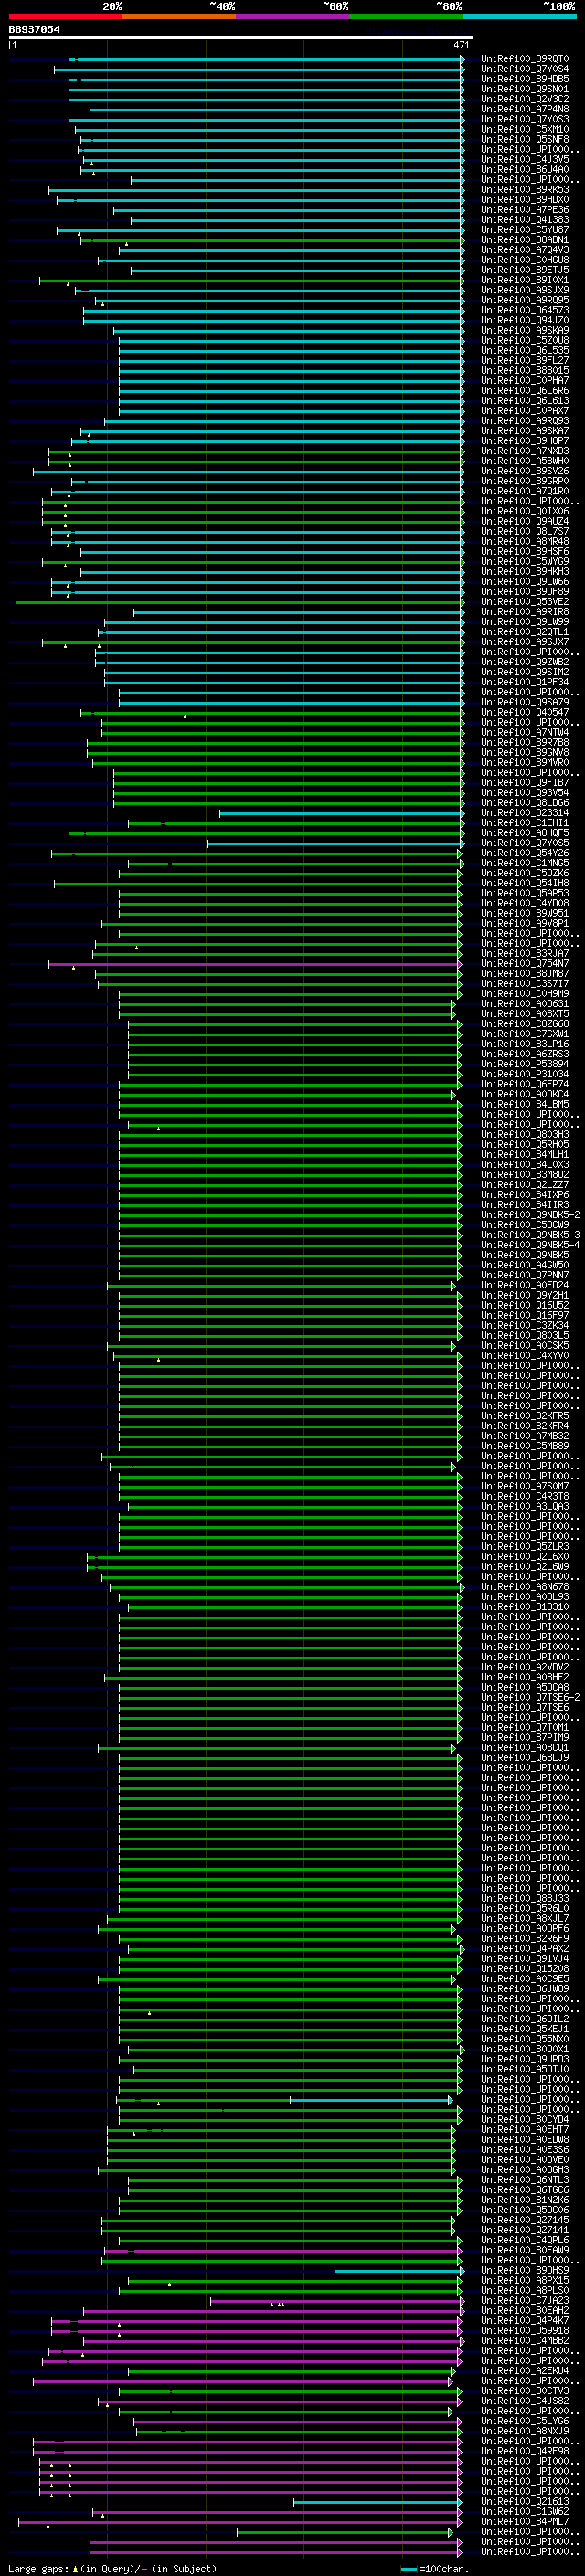Viewport: 585px width, 2576px height.
Task: Click the white query sequence bar under BB937054
Action: 241,38
